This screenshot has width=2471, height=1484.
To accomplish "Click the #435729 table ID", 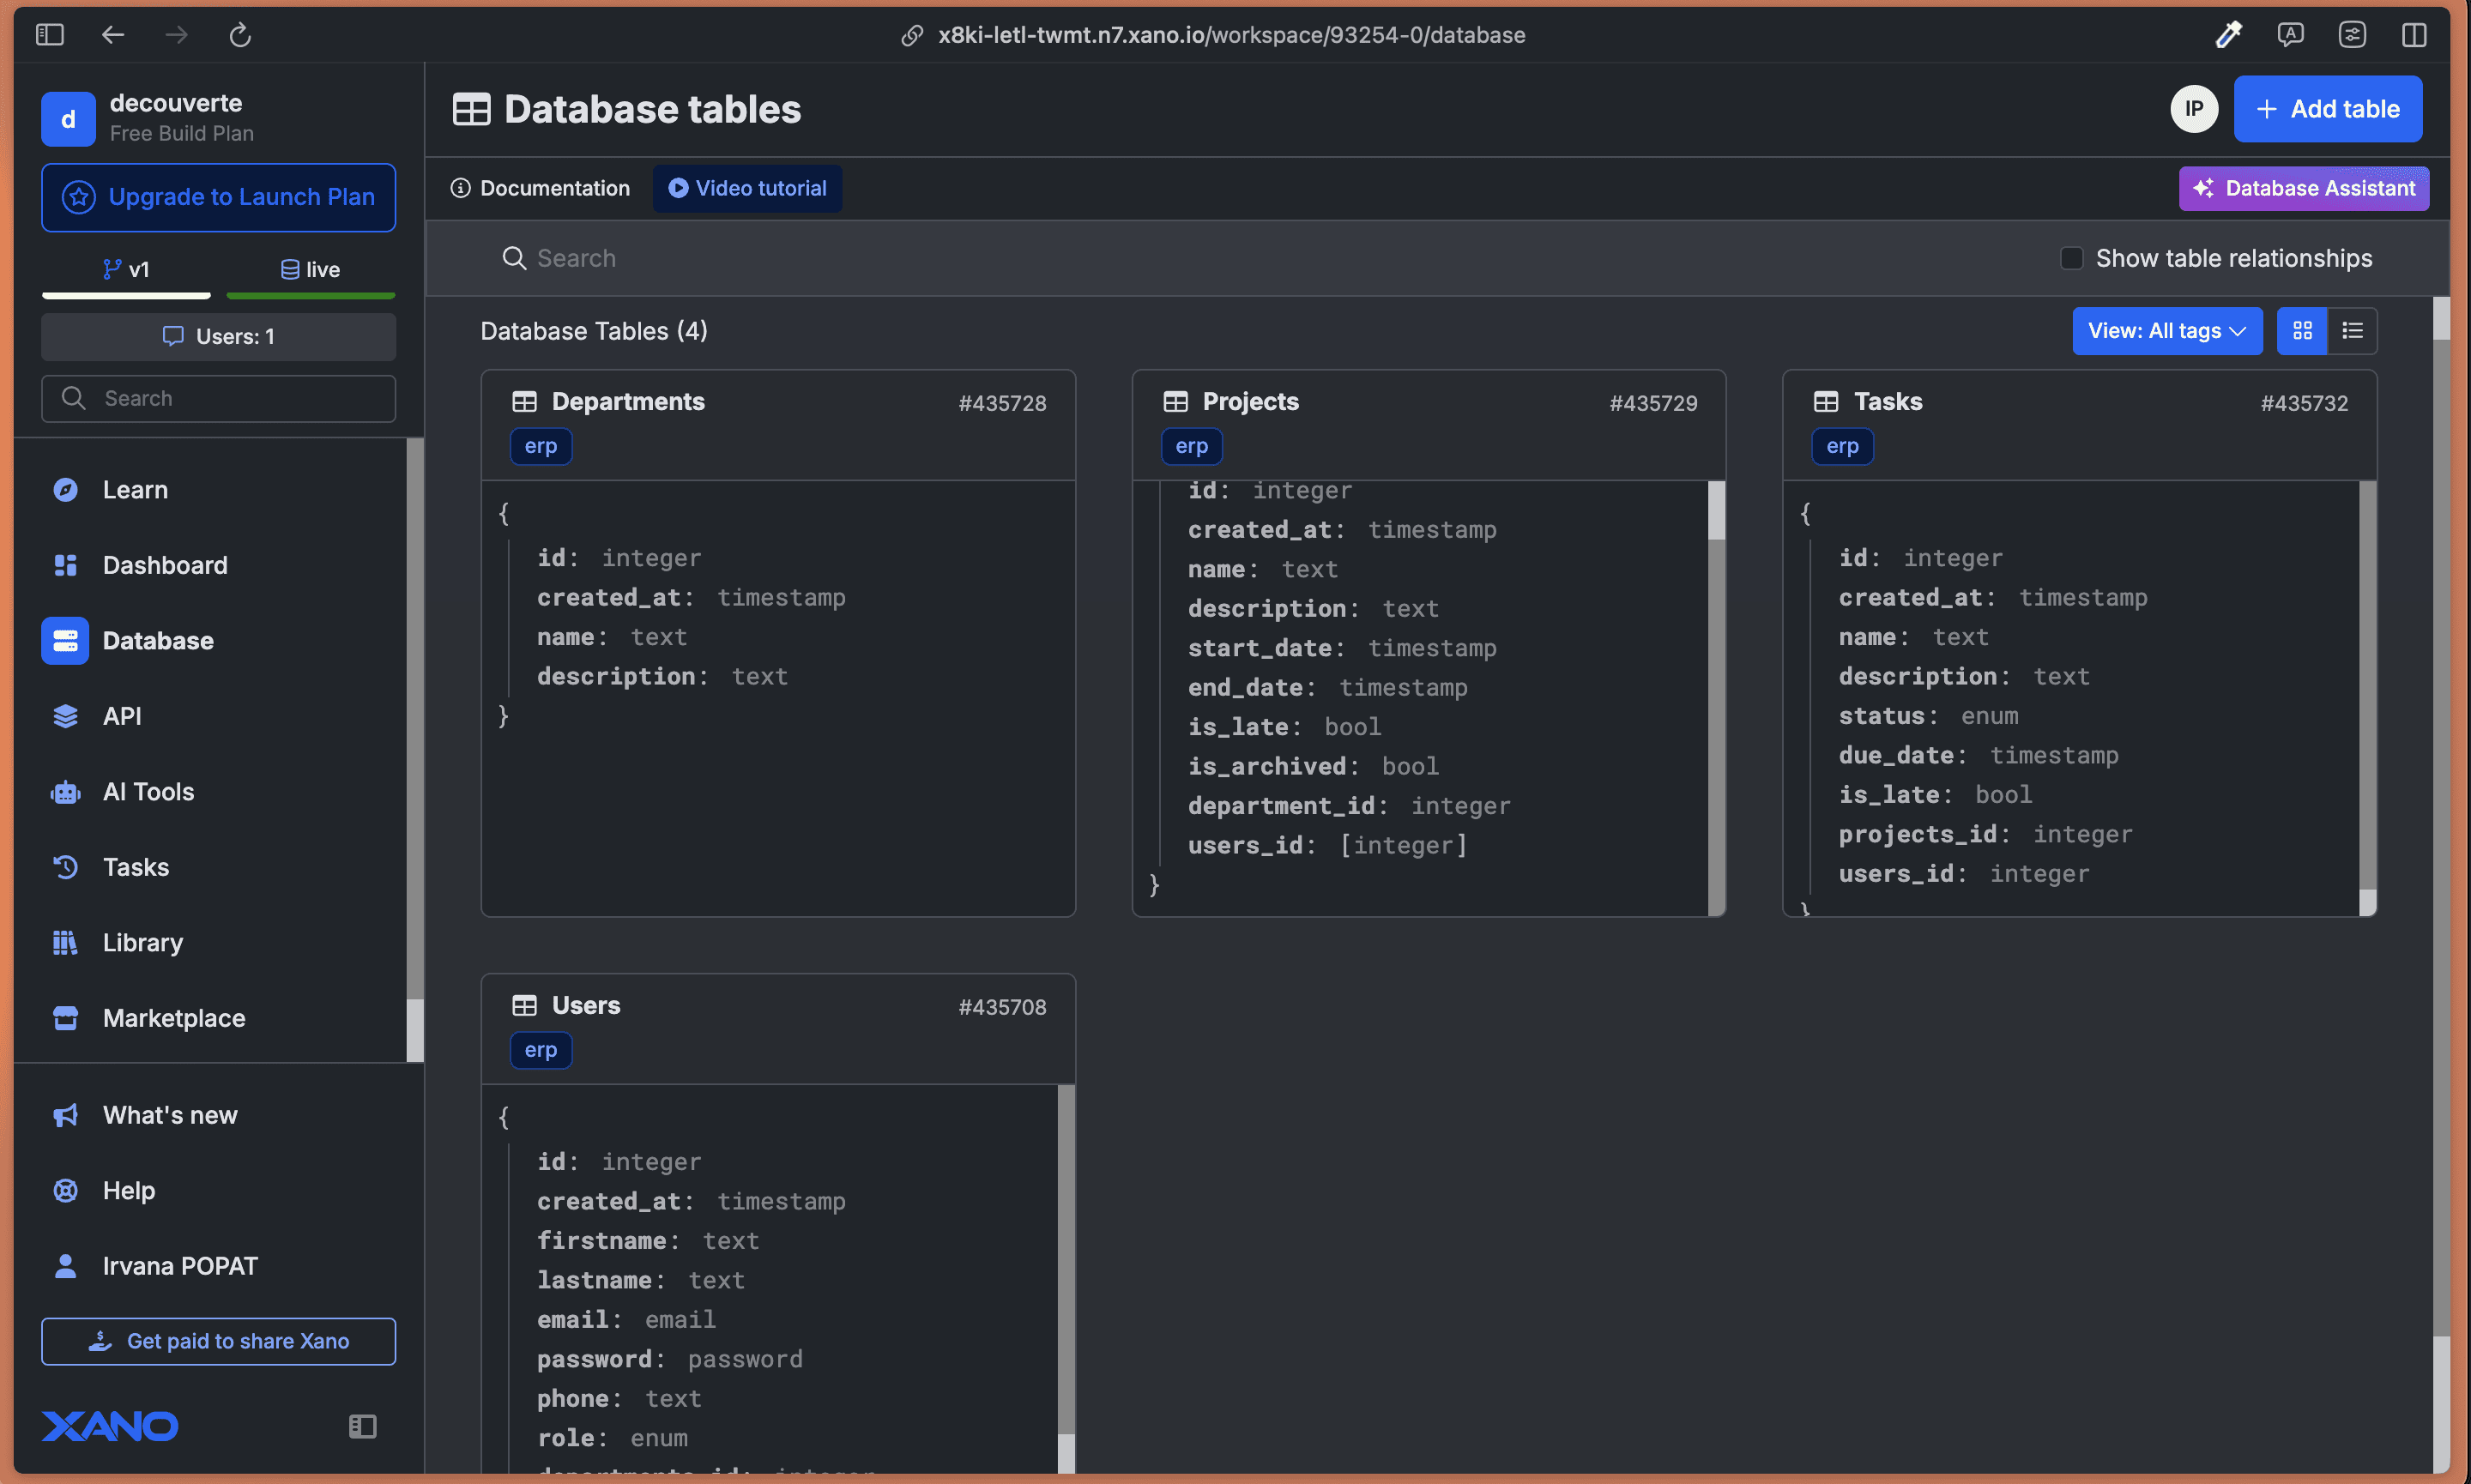I will click(x=1653, y=404).
